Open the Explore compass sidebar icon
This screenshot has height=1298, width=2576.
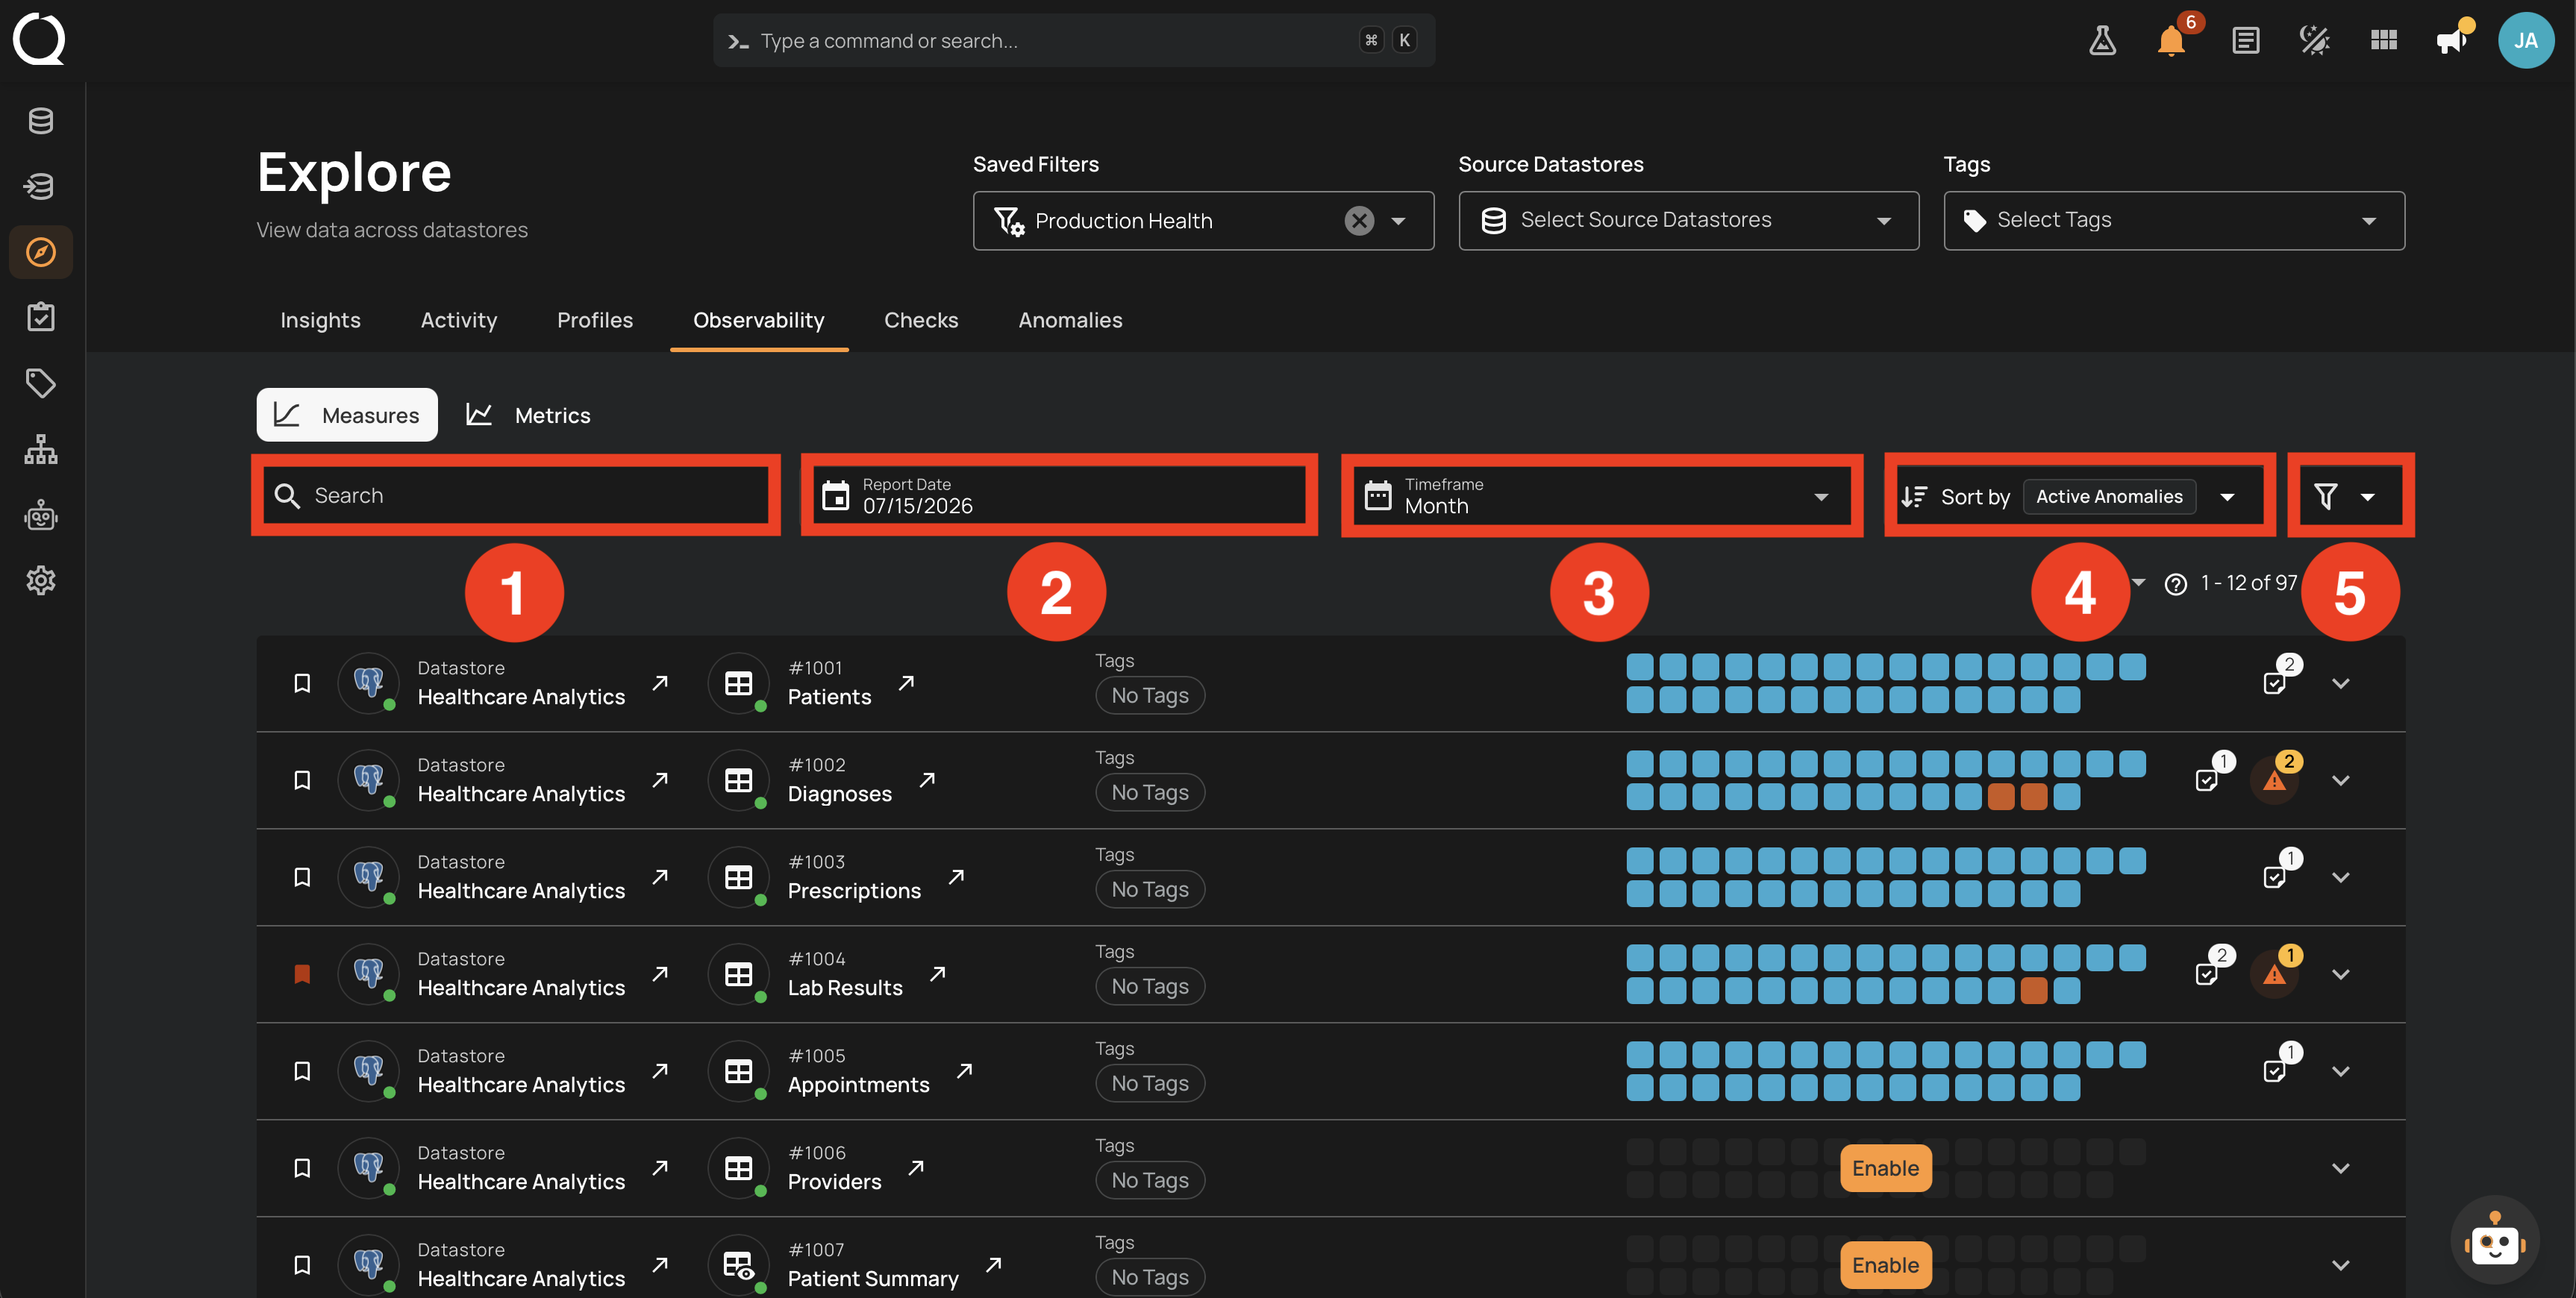(41, 252)
